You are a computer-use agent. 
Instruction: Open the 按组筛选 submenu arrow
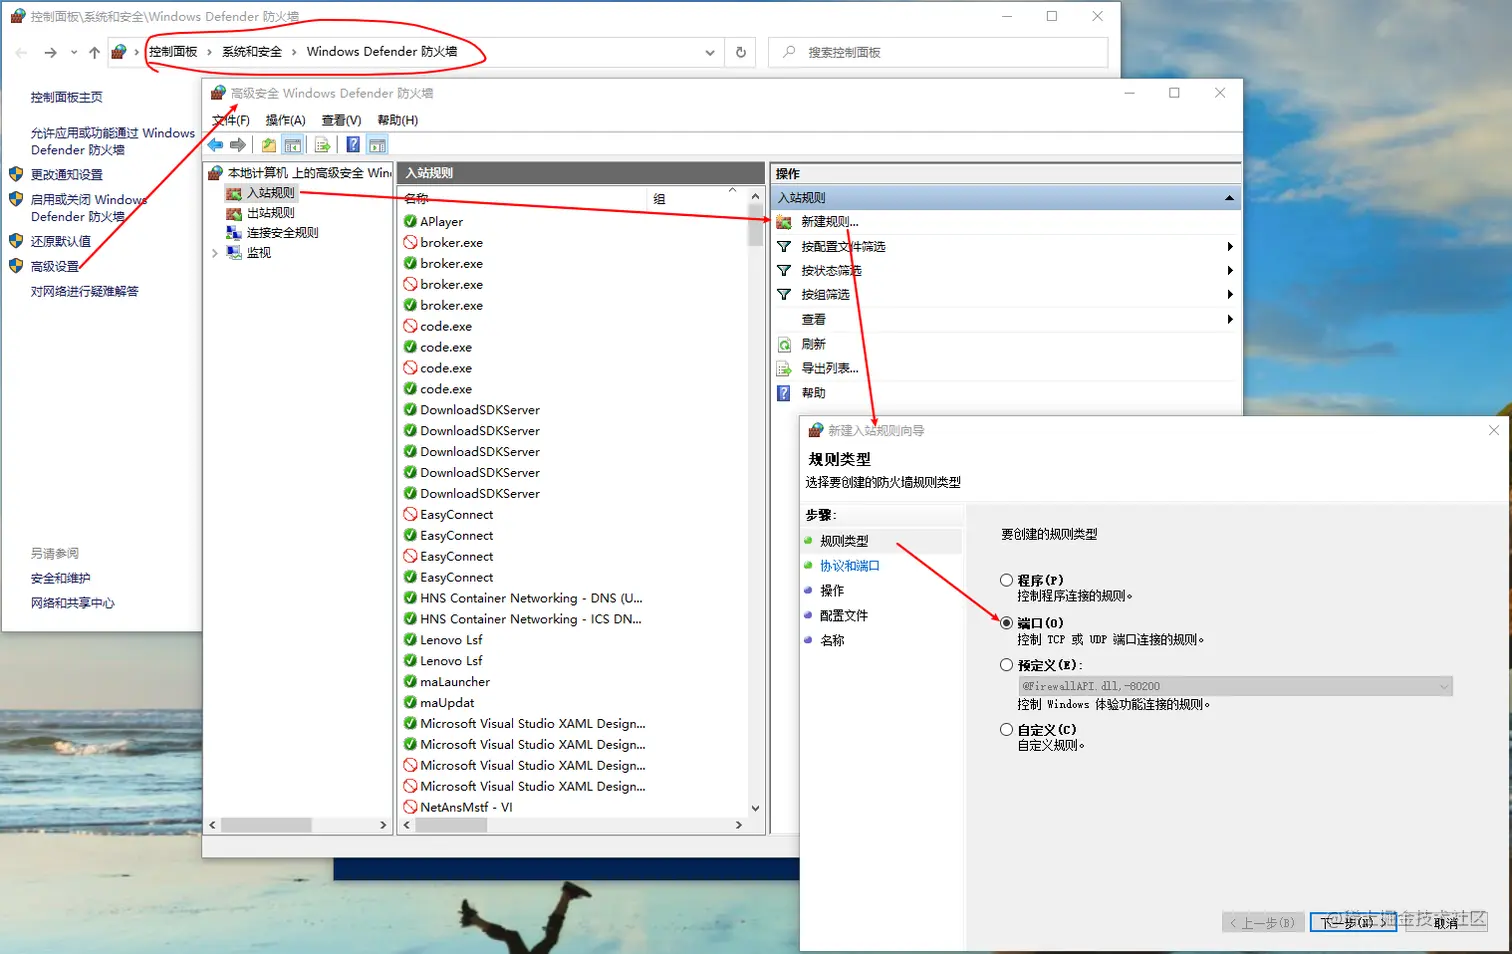pos(1230,294)
